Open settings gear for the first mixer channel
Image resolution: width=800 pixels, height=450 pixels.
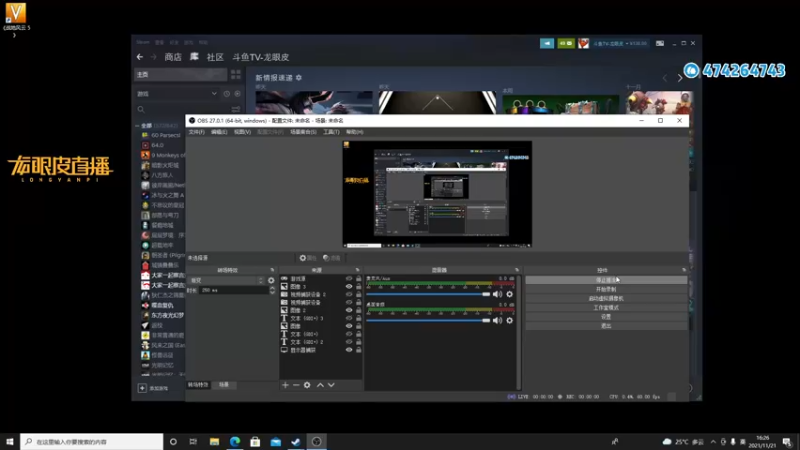coord(509,294)
